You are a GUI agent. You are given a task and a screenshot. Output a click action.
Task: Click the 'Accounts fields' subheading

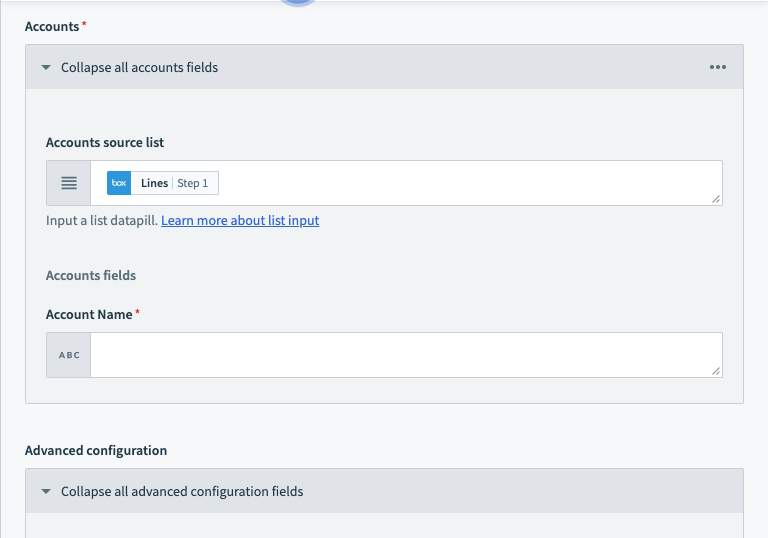coord(91,275)
